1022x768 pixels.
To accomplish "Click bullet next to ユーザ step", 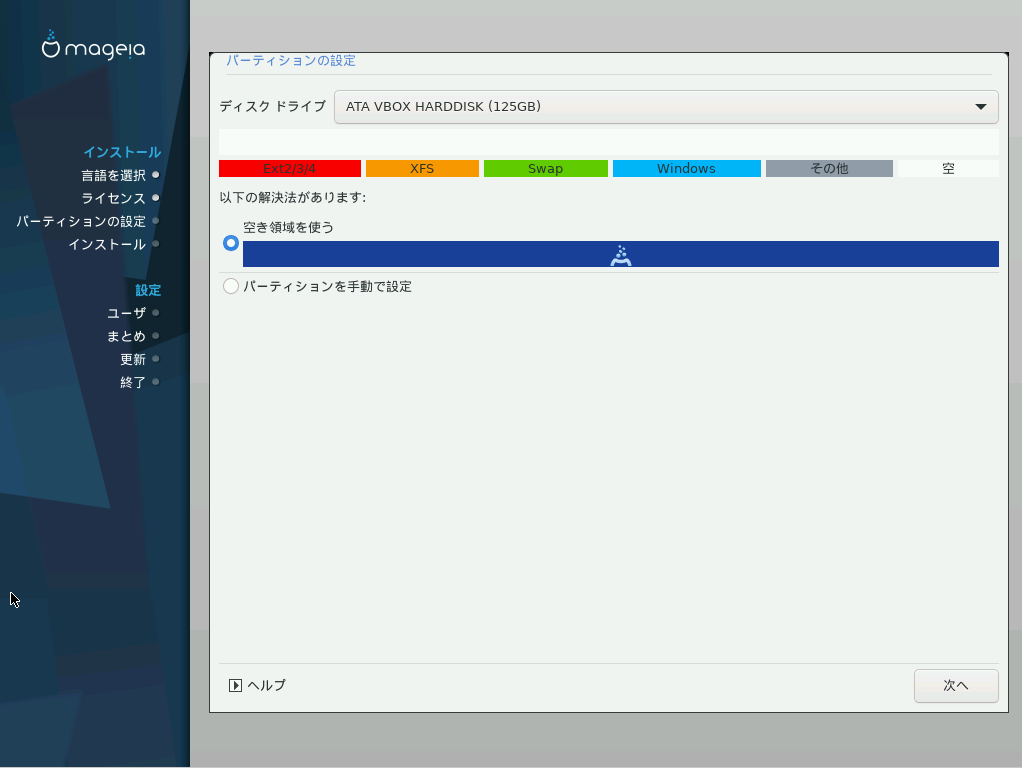I will [156, 313].
